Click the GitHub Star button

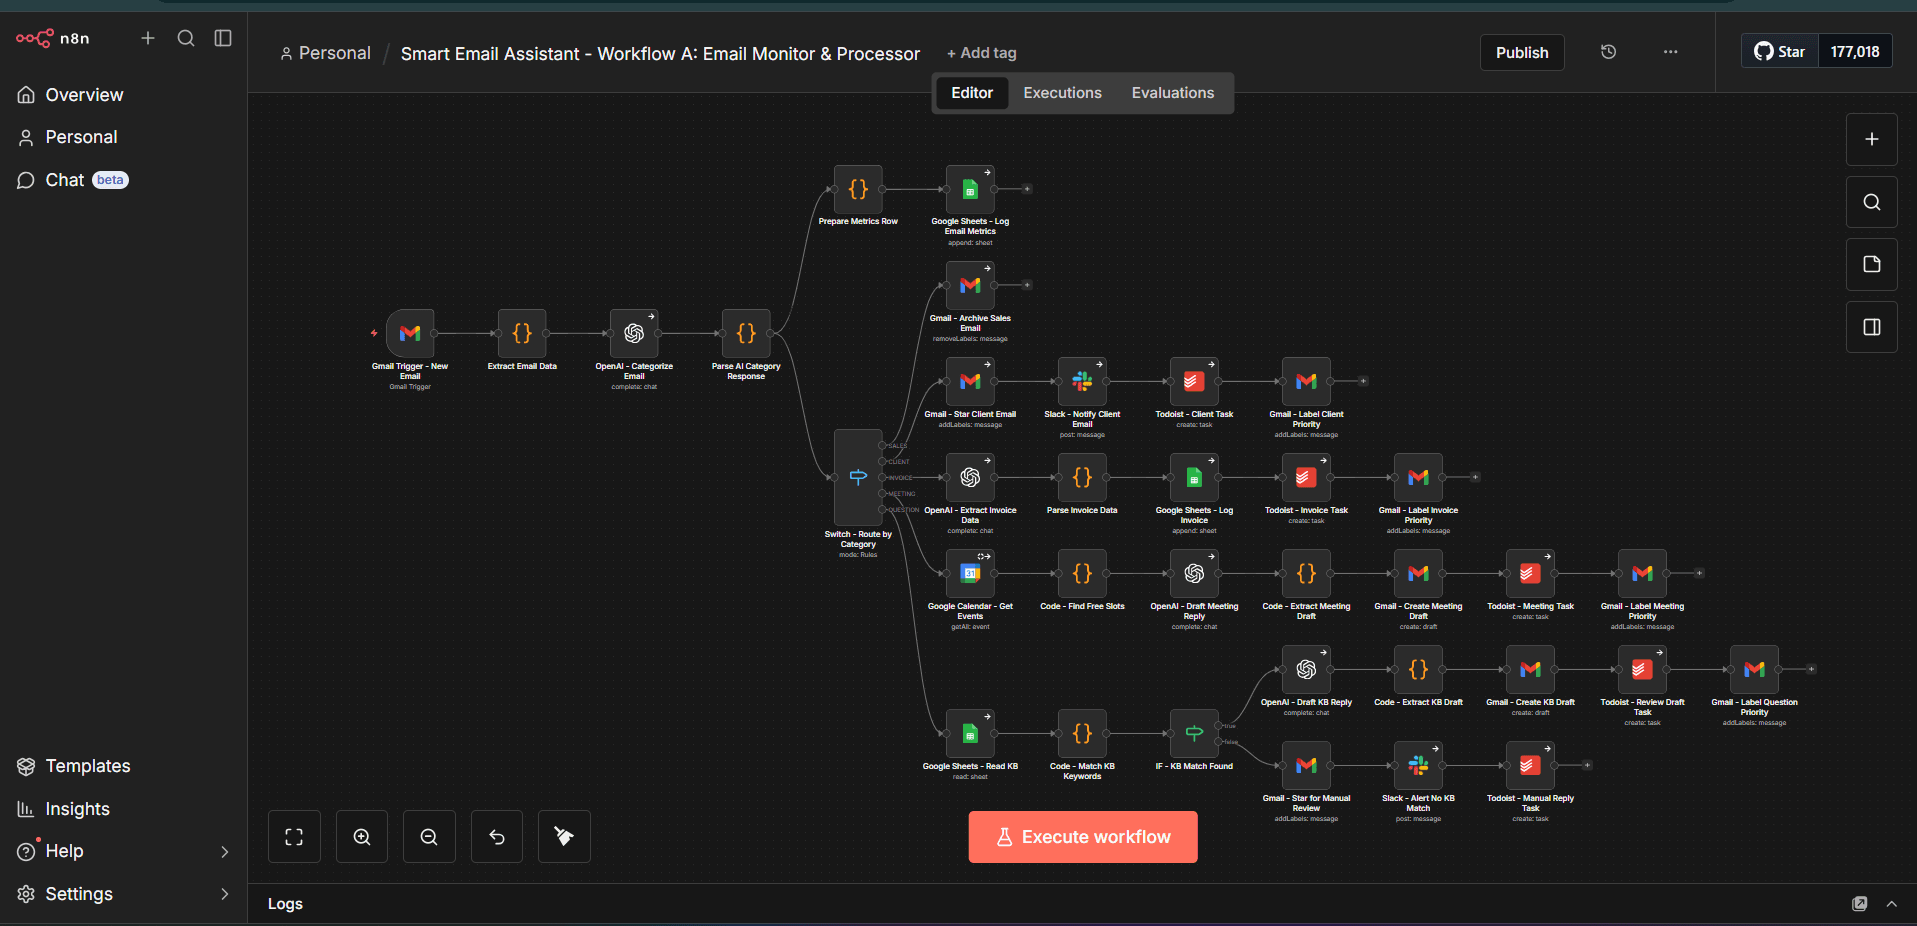1780,51
